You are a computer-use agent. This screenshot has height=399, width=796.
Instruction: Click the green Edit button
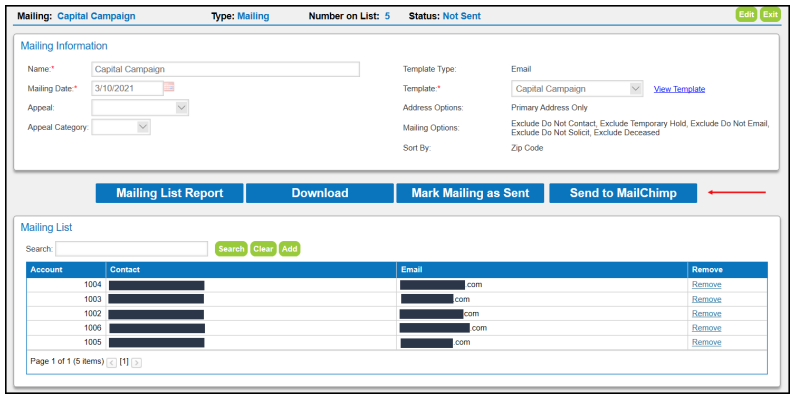pyautogui.click(x=746, y=14)
